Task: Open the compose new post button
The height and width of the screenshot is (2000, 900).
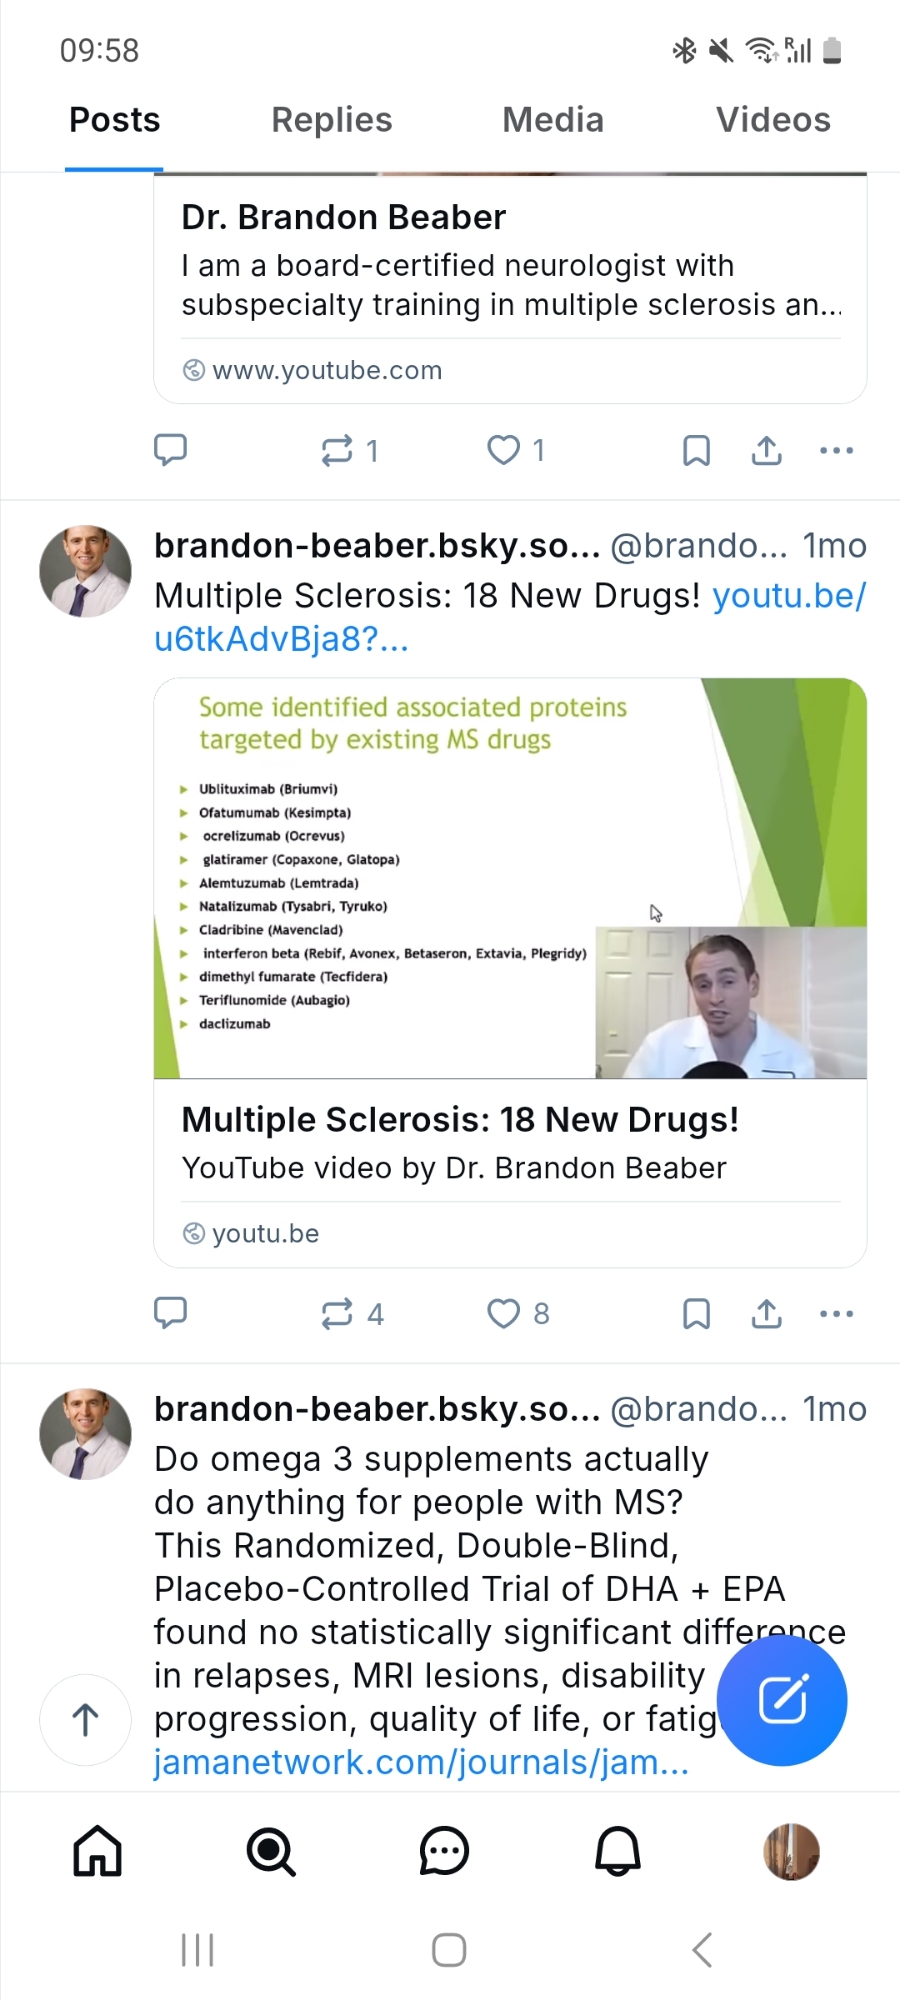Action: click(x=782, y=1700)
